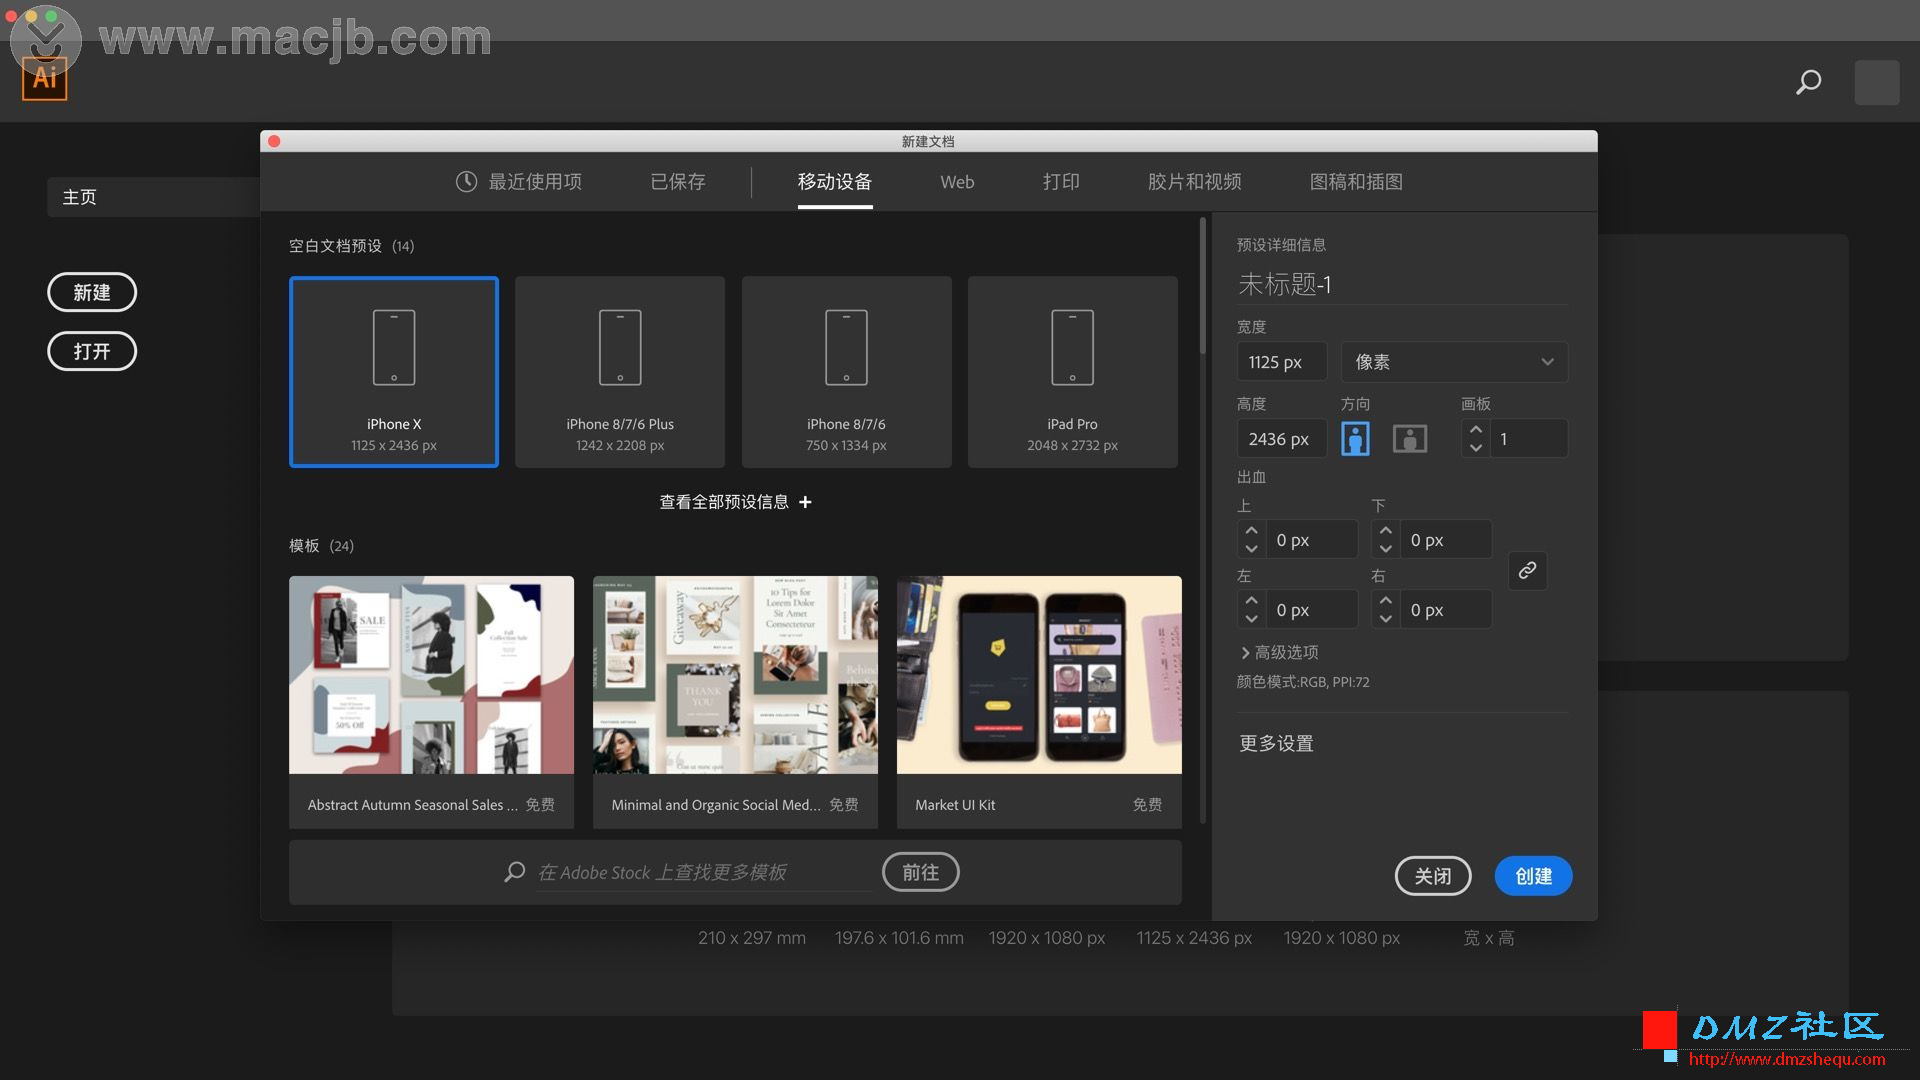
Task: Click 197.6 x 101.6 mm preset behind dialog
Action: [899, 938]
